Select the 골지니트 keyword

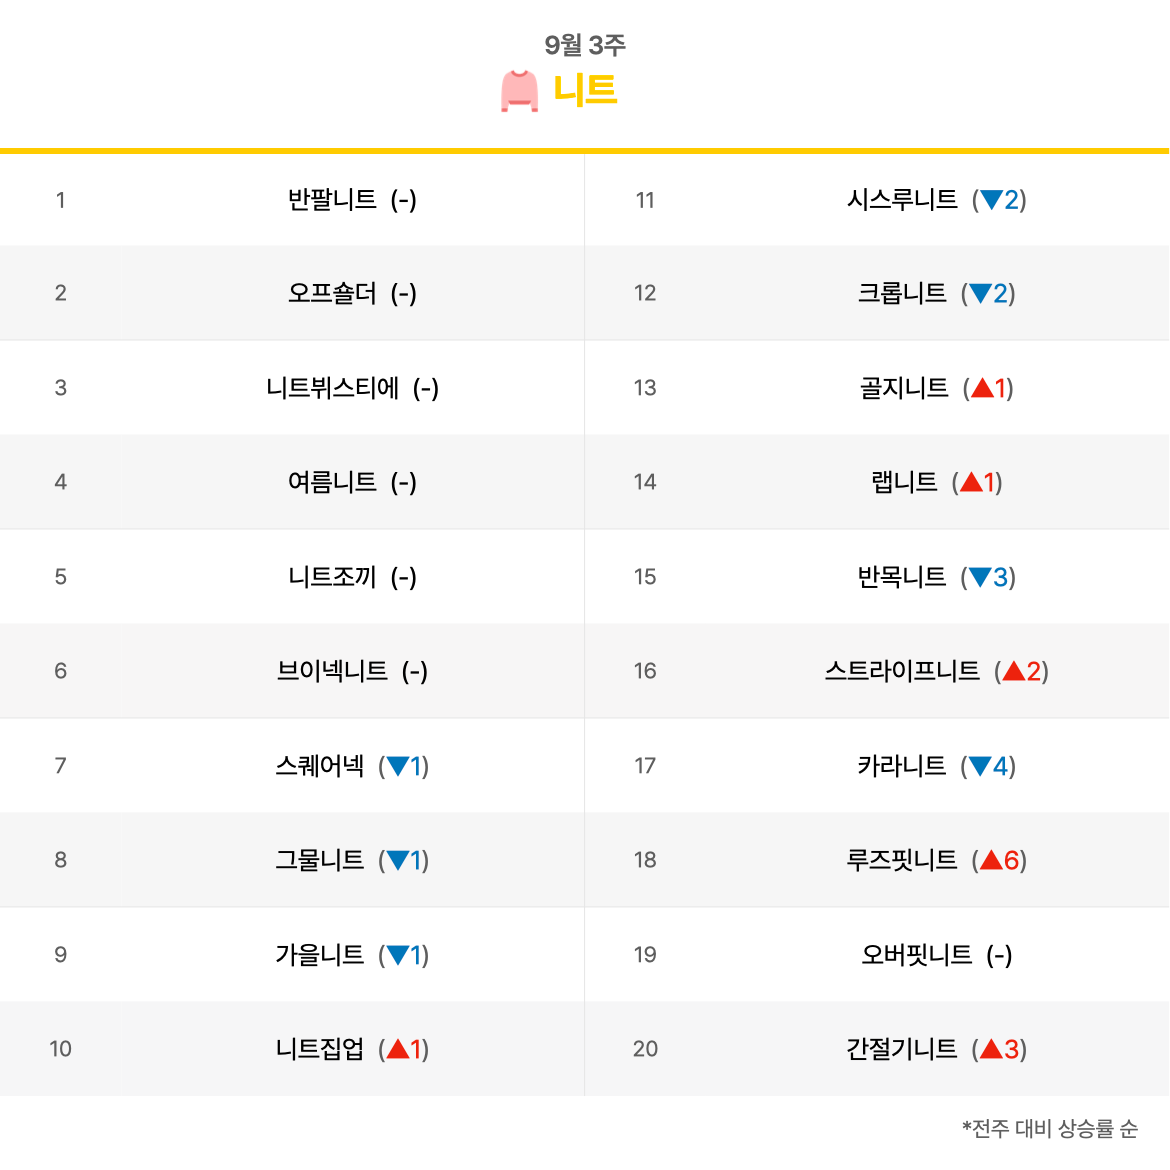pyautogui.click(x=904, y=387)
